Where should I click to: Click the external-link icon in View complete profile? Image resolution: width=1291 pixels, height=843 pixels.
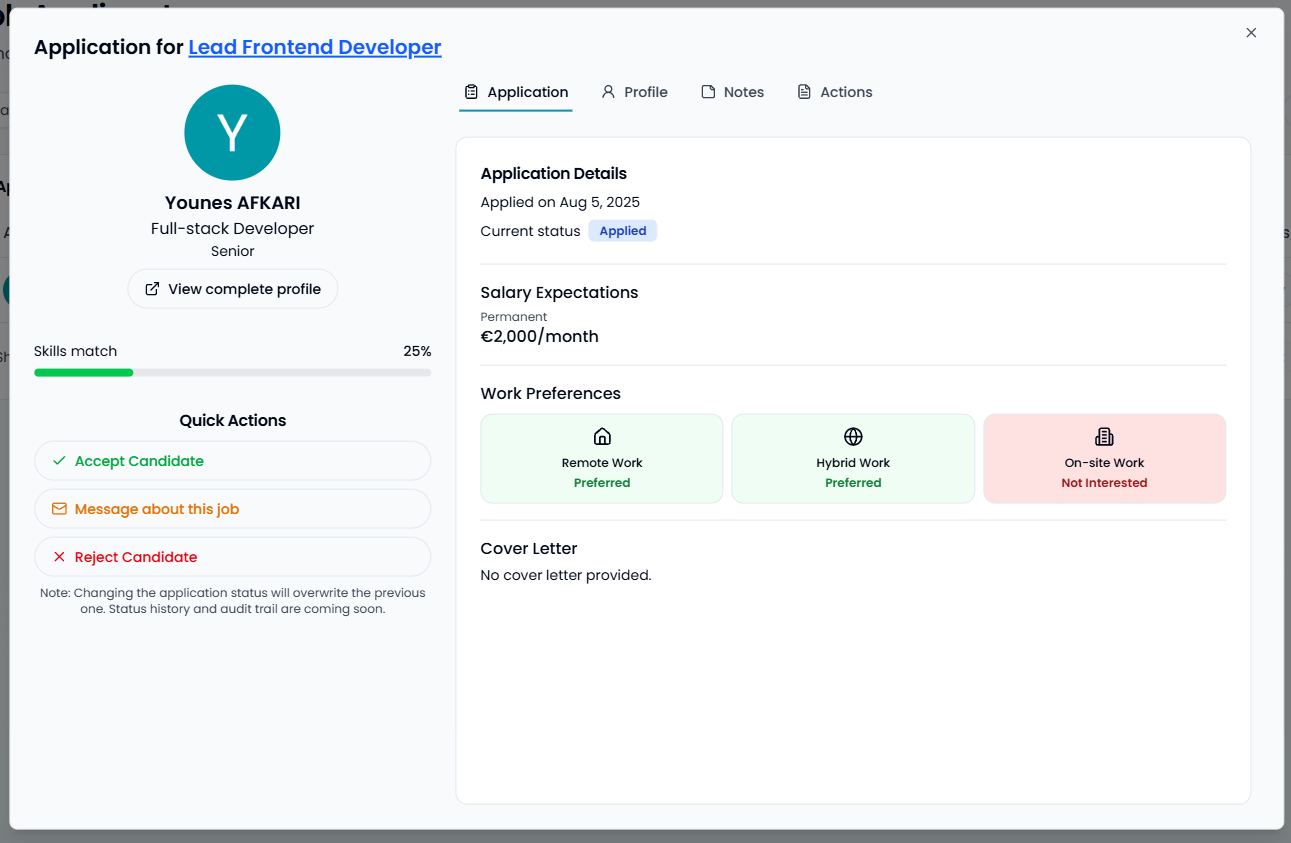(x=152, y=288)
